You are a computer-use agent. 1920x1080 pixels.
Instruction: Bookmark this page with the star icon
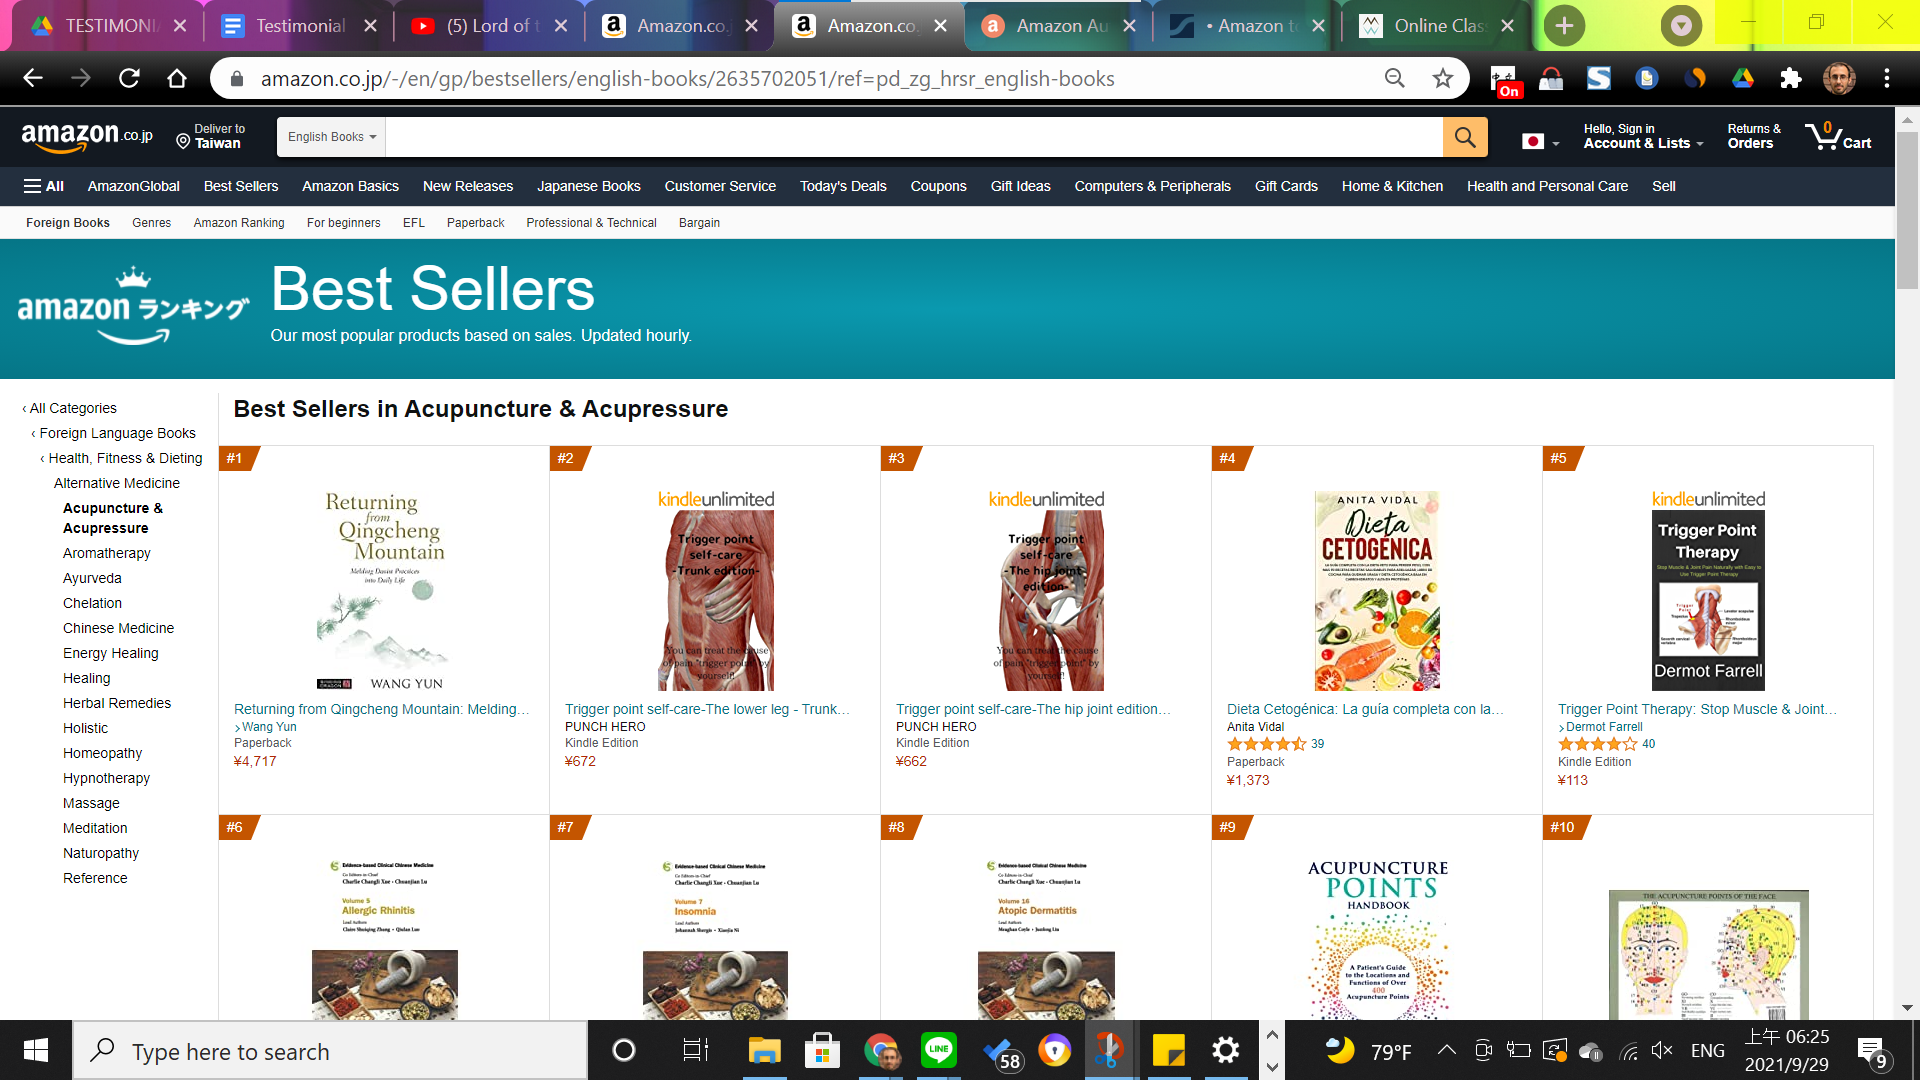[x=1442, y=78]
